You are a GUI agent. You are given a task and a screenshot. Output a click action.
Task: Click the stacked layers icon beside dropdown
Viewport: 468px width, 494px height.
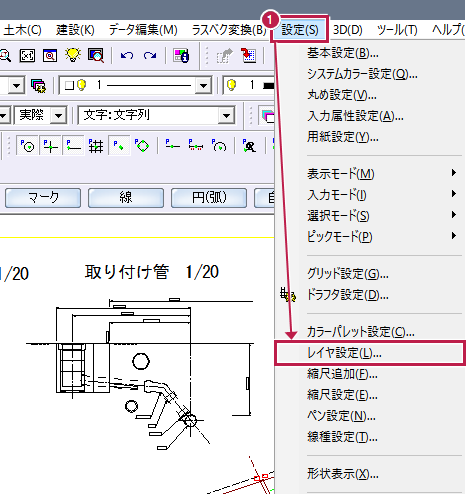[38, 85]
